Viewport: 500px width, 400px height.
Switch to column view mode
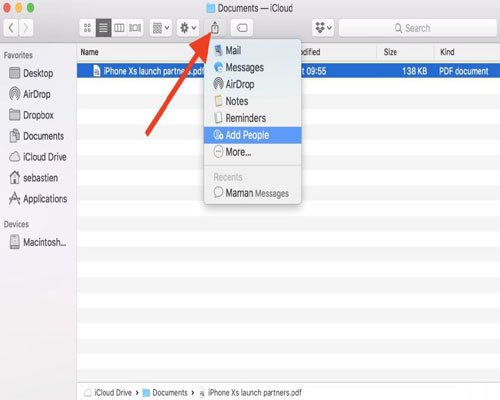tap(119, 28)
